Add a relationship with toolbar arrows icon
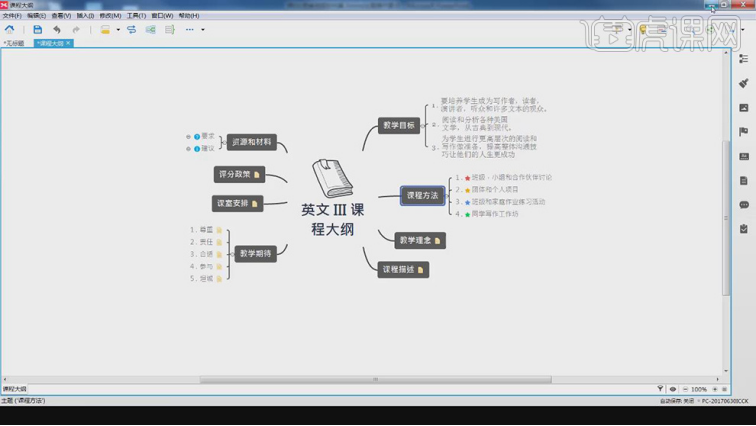The height and width of the screenshot is (426, 756). click(131, 29)
